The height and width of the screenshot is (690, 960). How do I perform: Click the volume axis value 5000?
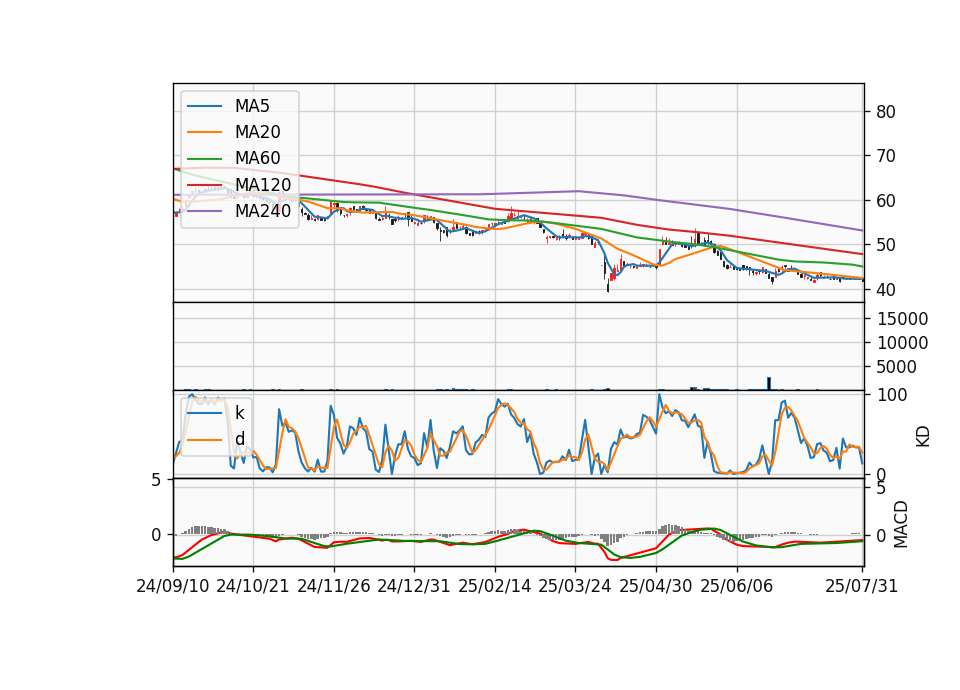(x=897, y=367)
